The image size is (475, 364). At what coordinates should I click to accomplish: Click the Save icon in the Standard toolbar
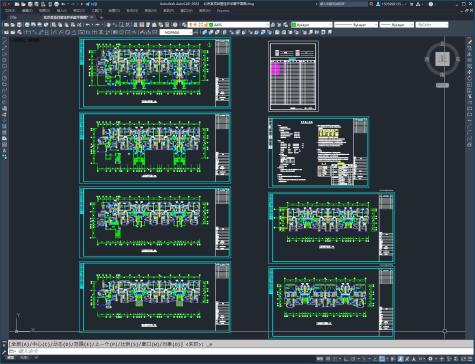coord(19,25)
